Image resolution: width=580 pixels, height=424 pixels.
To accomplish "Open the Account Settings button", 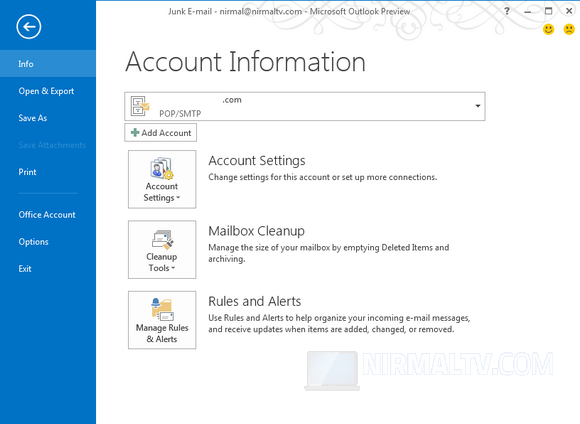I will click(x=162, y=179).
